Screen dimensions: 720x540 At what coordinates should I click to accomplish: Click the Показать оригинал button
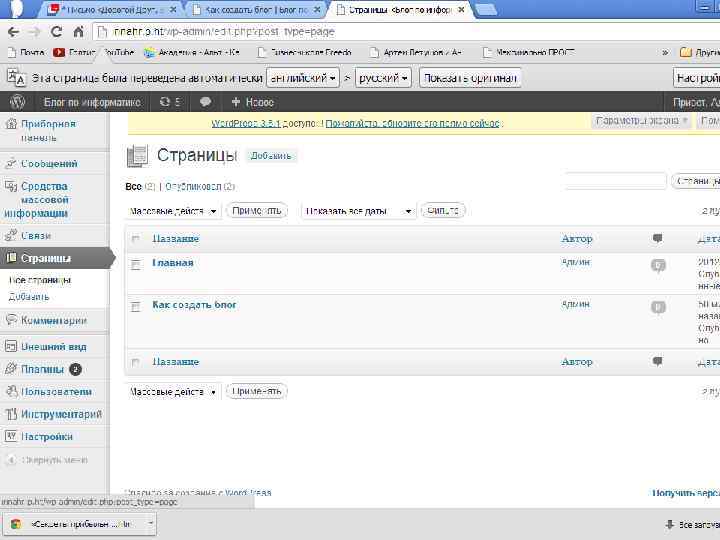(x=470, y=78)
